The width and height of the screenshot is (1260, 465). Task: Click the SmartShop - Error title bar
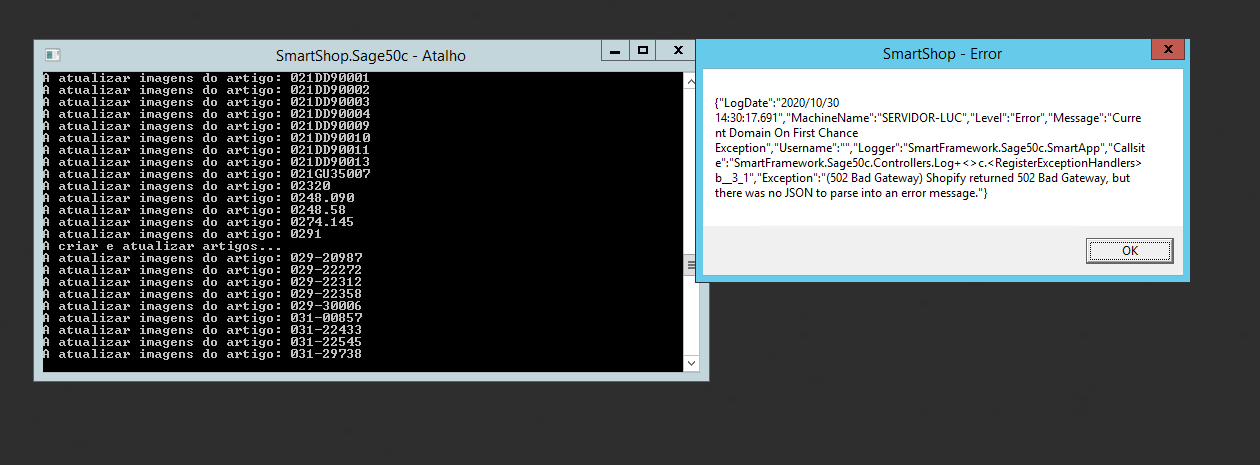pyautogui.click(x=942, y=54)
